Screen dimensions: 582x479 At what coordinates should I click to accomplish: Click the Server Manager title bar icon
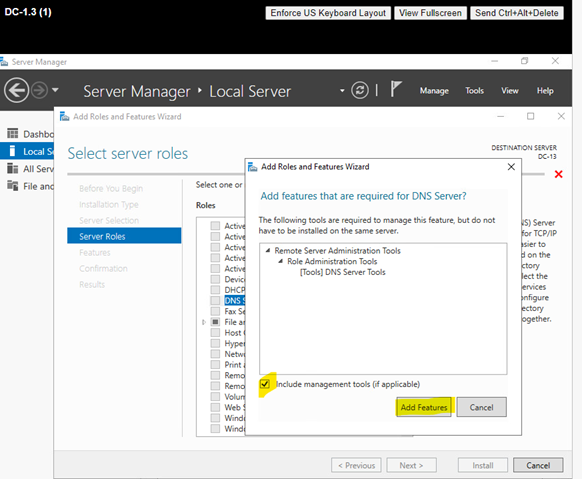(x=4, y=62)
